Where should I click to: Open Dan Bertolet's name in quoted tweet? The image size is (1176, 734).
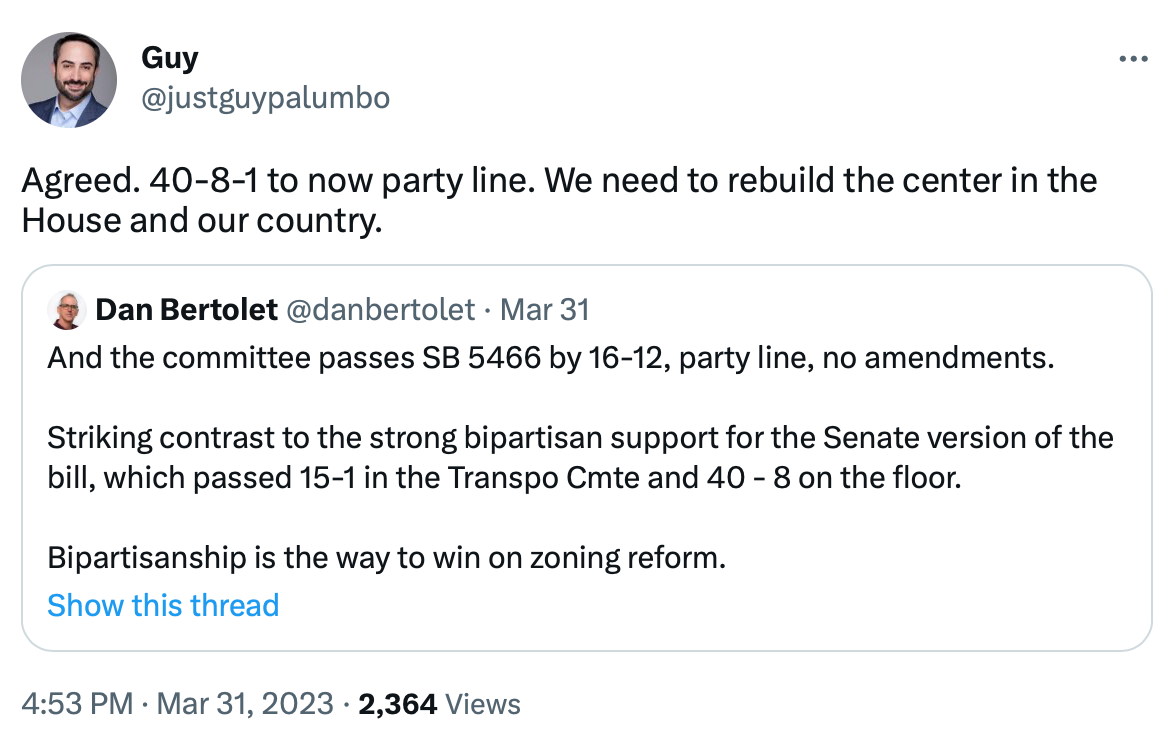click(186, 310)
